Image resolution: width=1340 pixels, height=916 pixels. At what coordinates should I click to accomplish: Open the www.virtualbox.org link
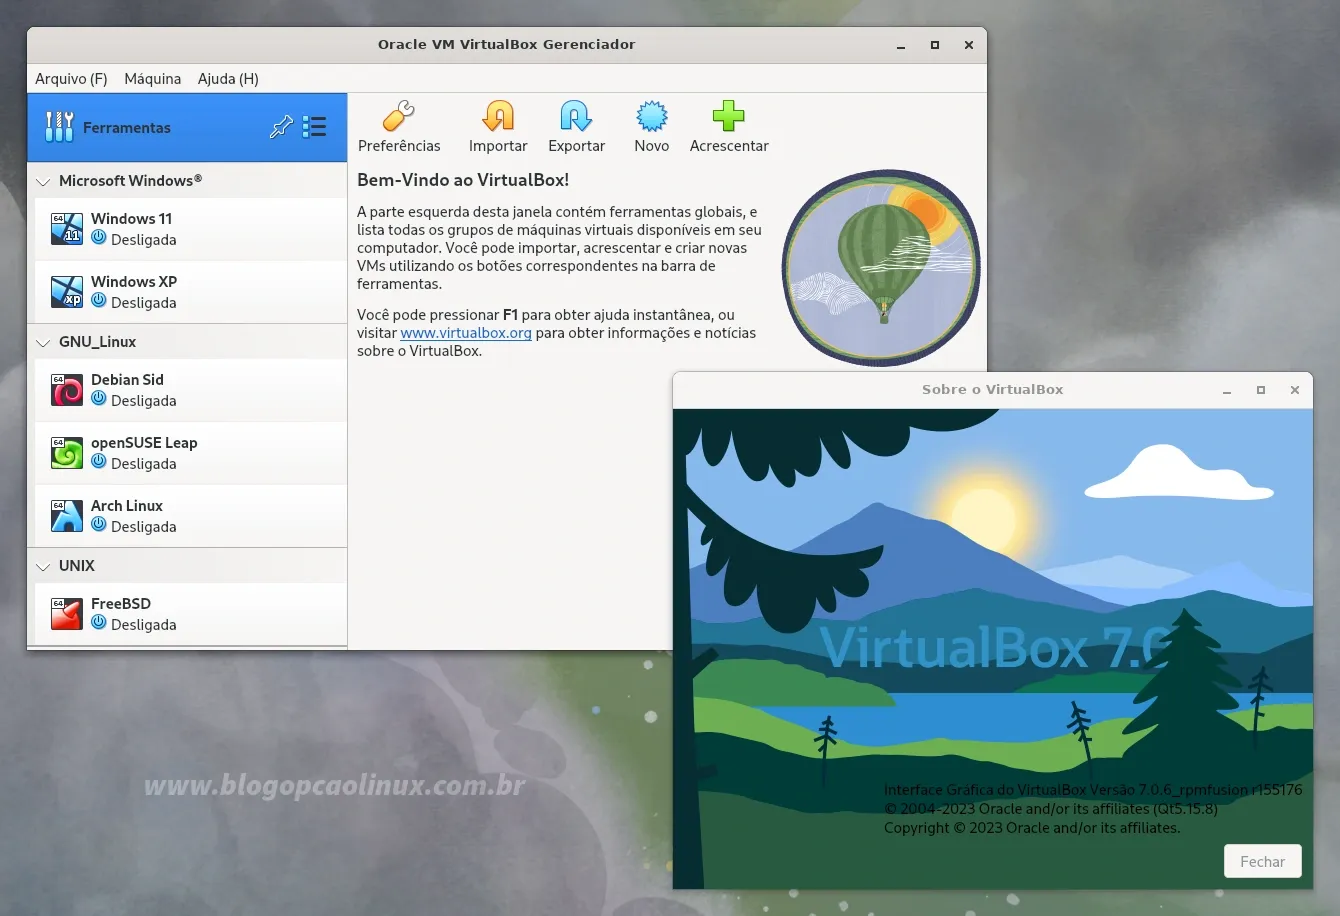pos(466,333)
